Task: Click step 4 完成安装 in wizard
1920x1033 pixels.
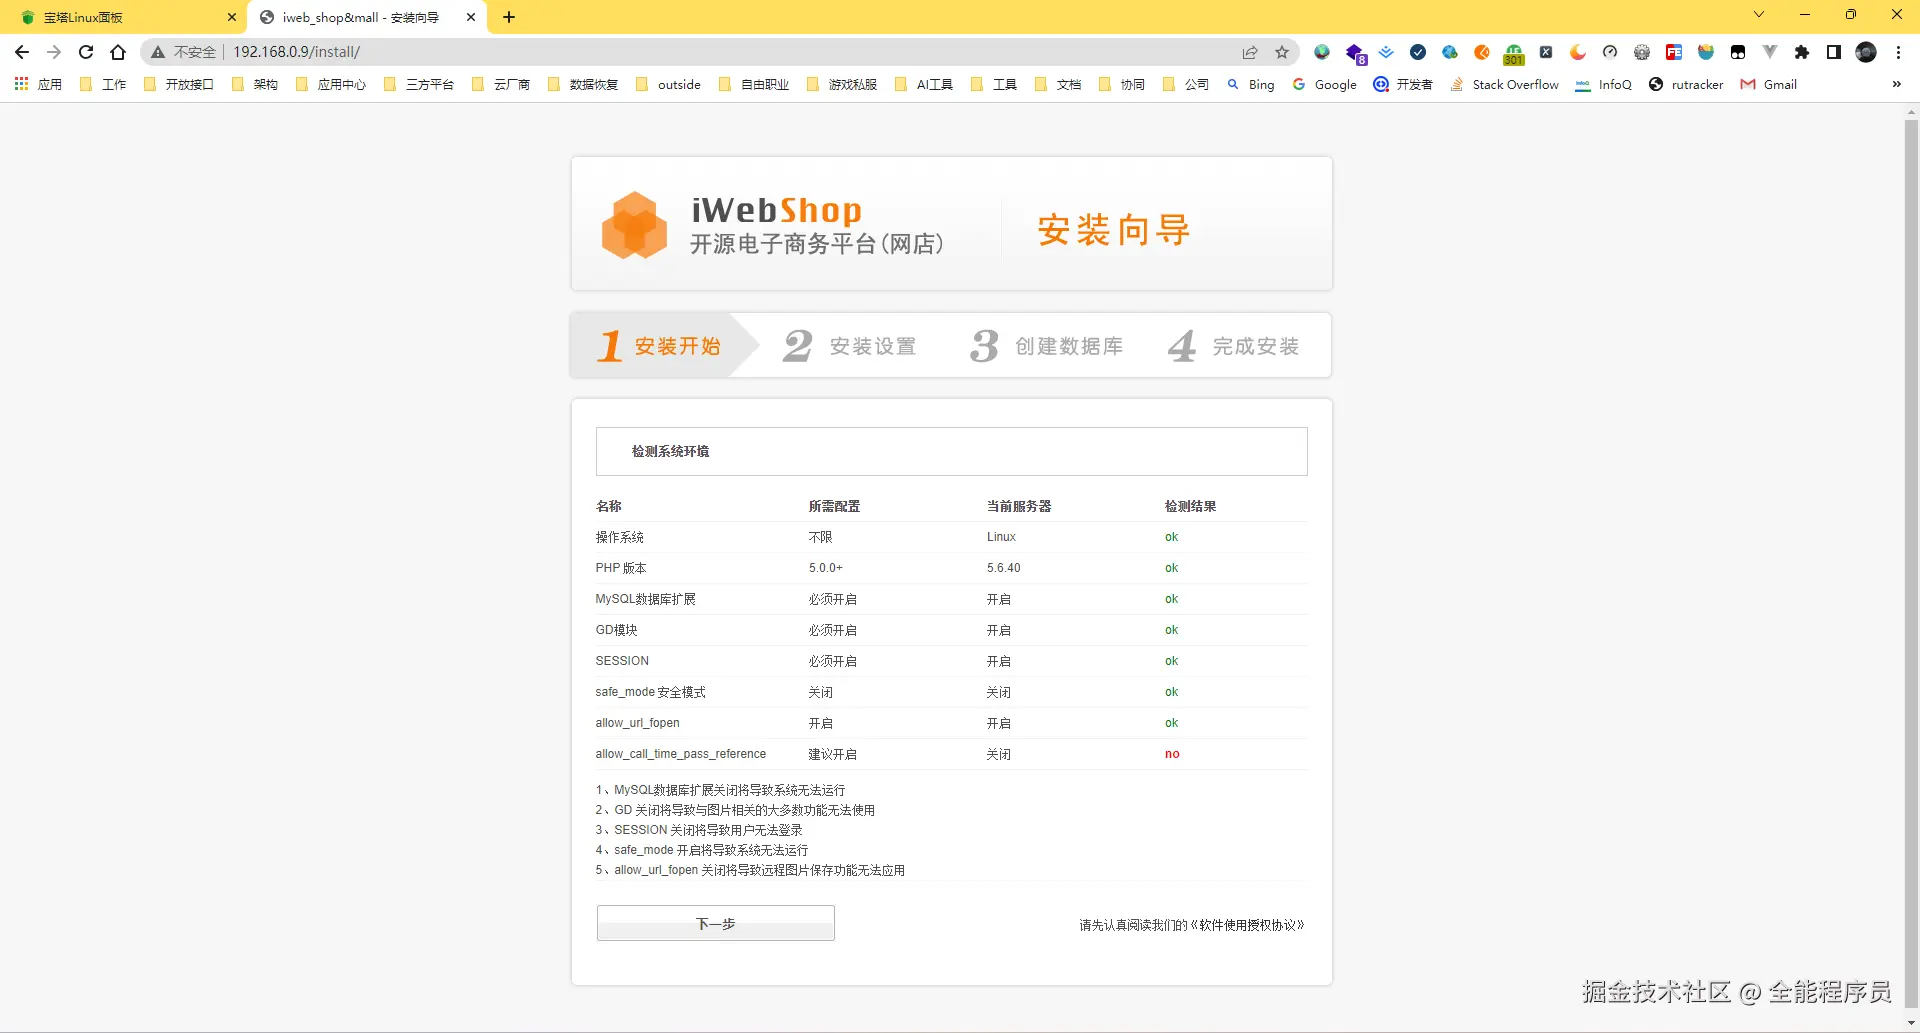Action: tap(1234, 346)
